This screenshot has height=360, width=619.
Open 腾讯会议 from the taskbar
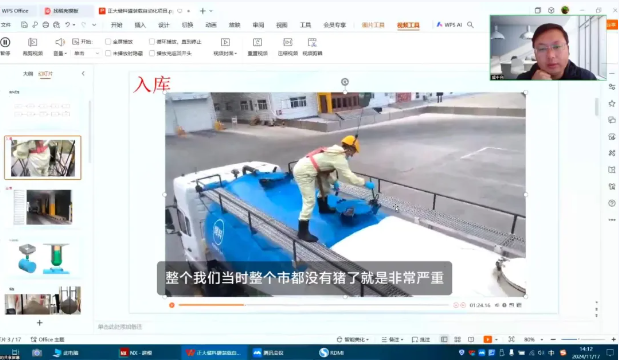tap(268, 352)
